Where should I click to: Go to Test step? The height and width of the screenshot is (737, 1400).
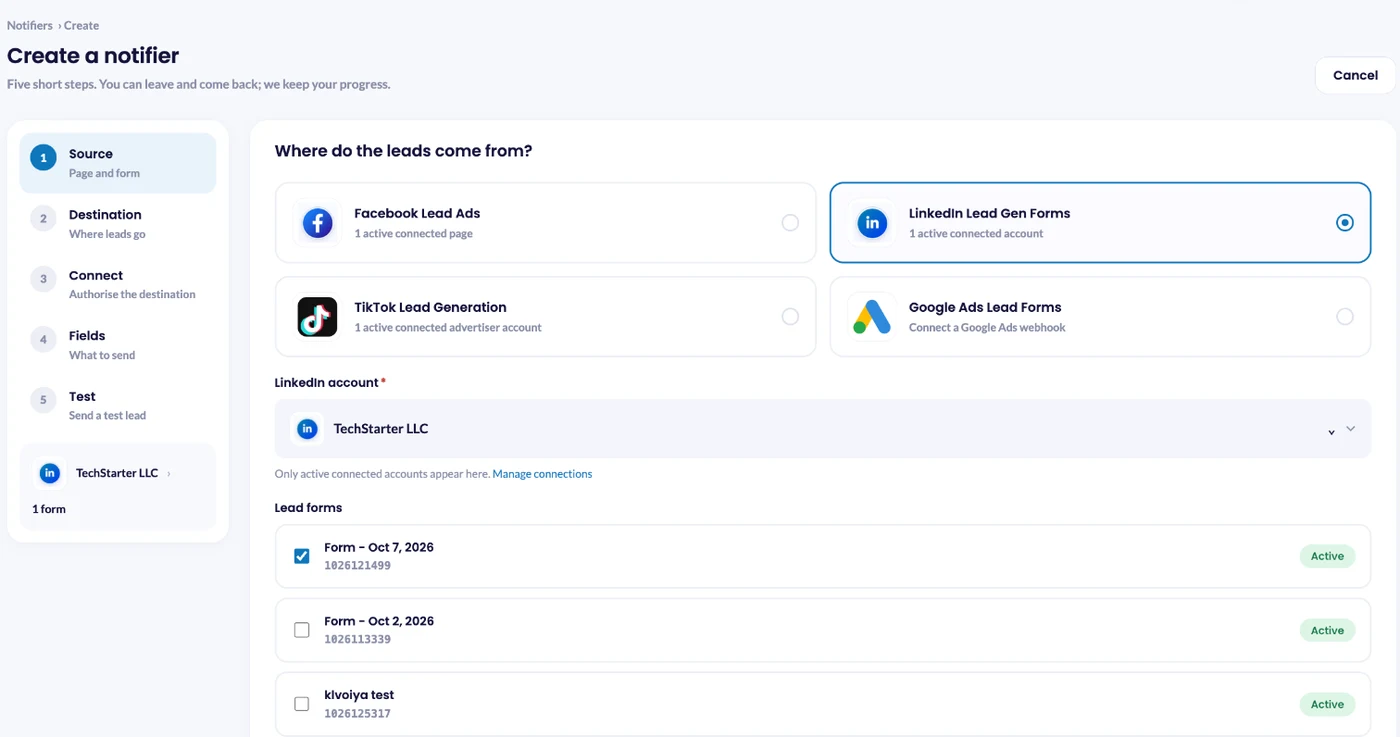pyautogui.click(x=118, y=405)
